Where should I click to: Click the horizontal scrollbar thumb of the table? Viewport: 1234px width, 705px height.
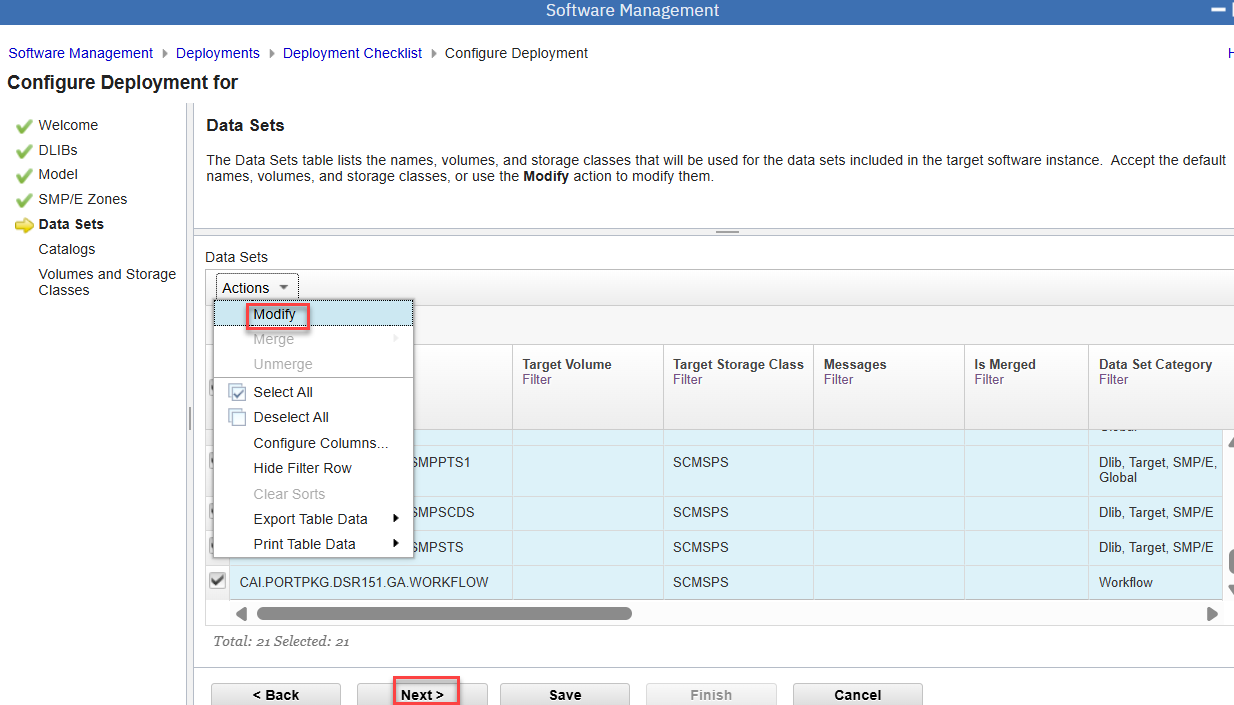click(443, 614)
